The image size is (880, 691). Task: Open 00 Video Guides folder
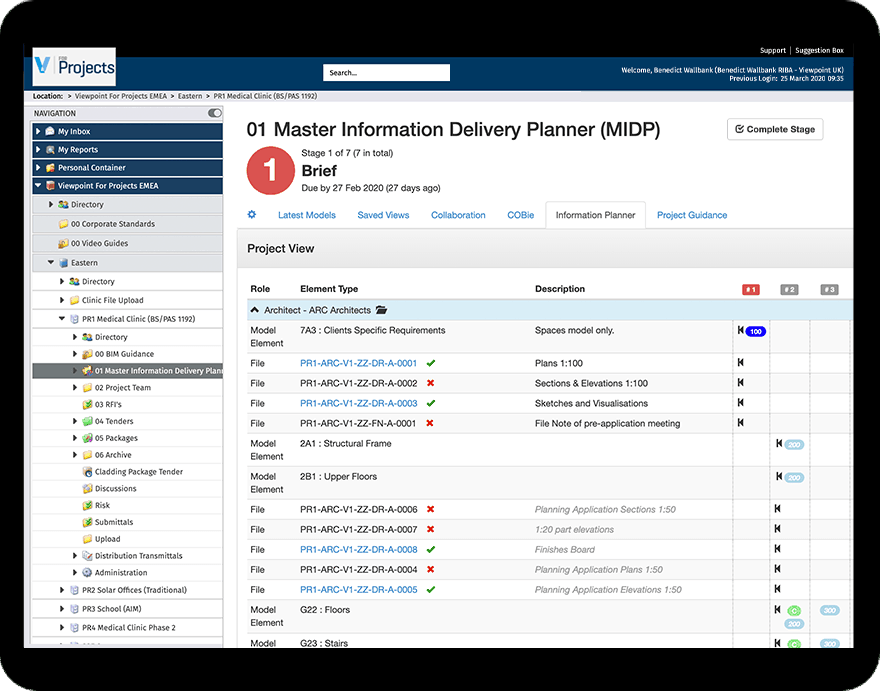pyautogui.click(x=99, y=243)
